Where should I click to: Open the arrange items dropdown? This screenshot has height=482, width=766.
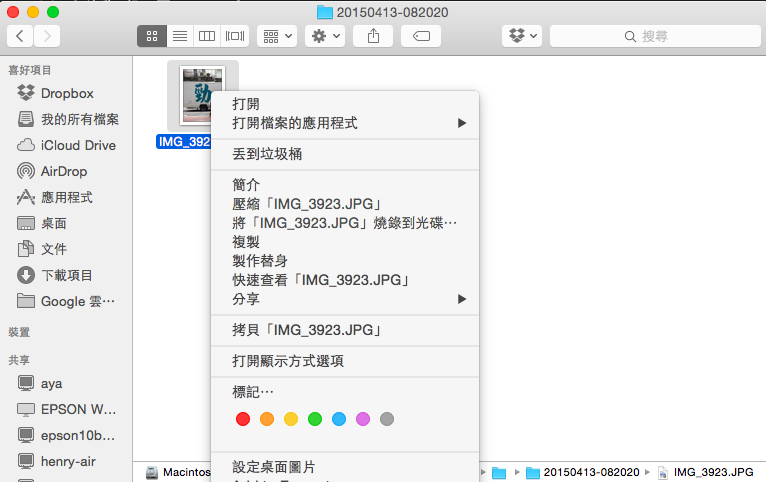tap(277, 36)
